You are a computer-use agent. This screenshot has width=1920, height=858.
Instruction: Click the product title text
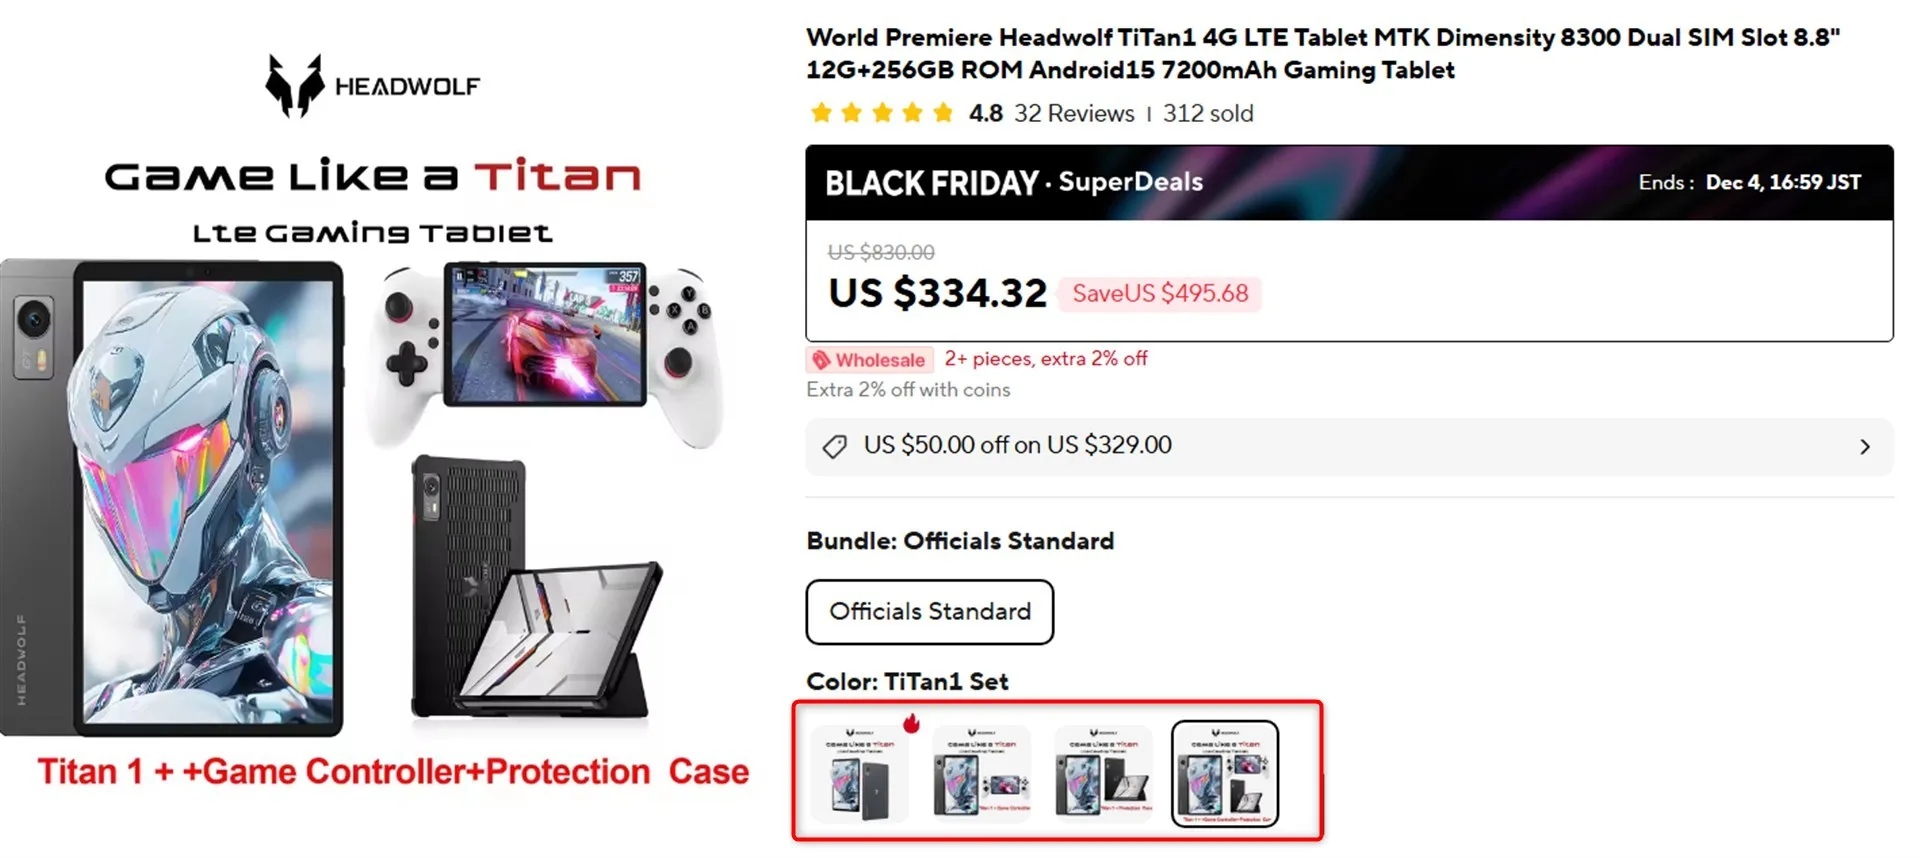pos(1322,54)
